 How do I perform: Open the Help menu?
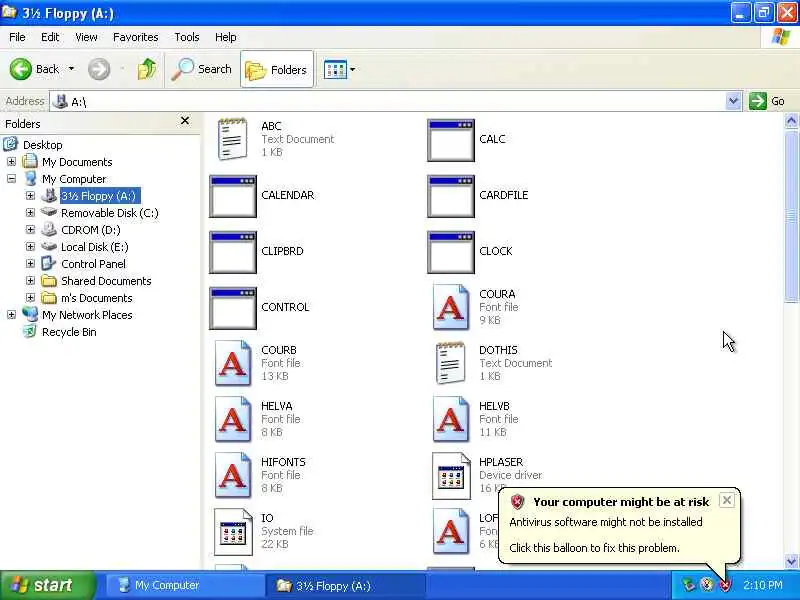(226, 37)
